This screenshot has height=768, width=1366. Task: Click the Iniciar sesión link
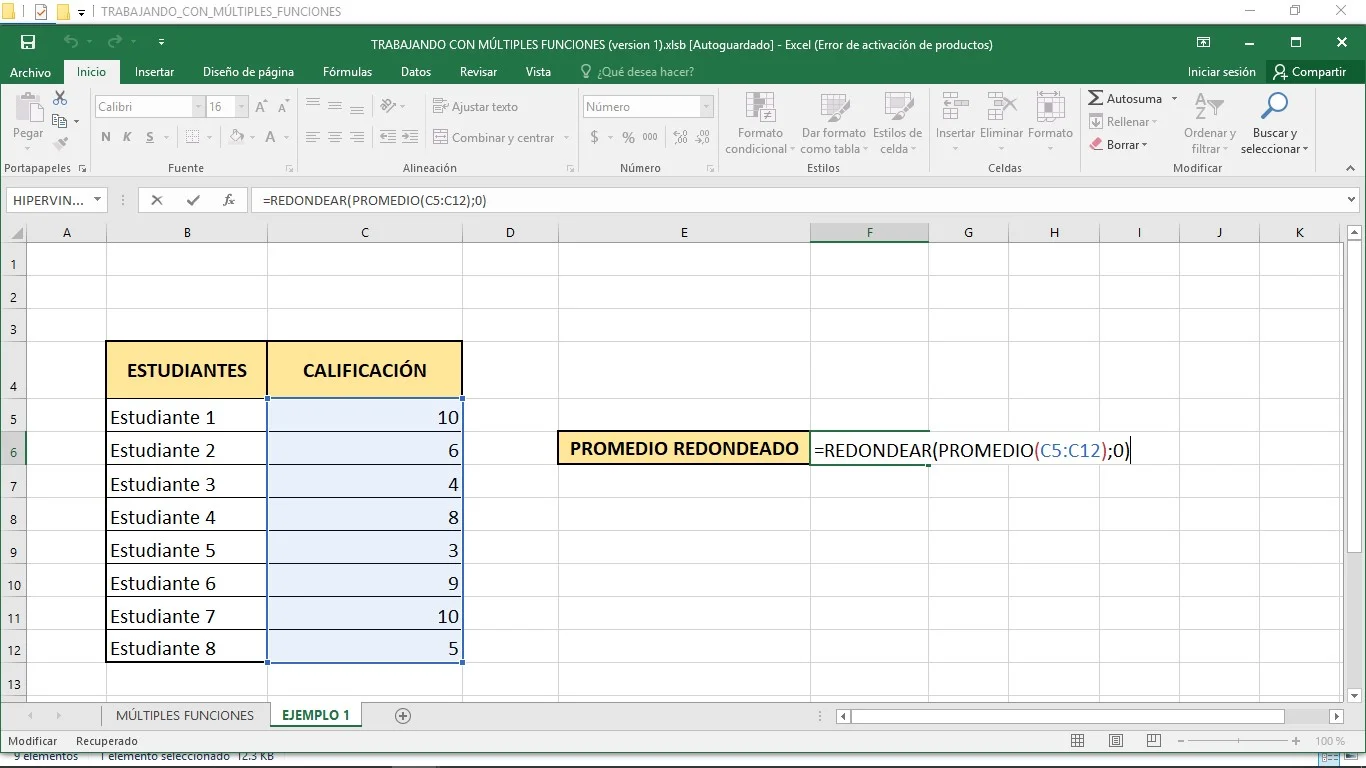(x=1221, y=72)
